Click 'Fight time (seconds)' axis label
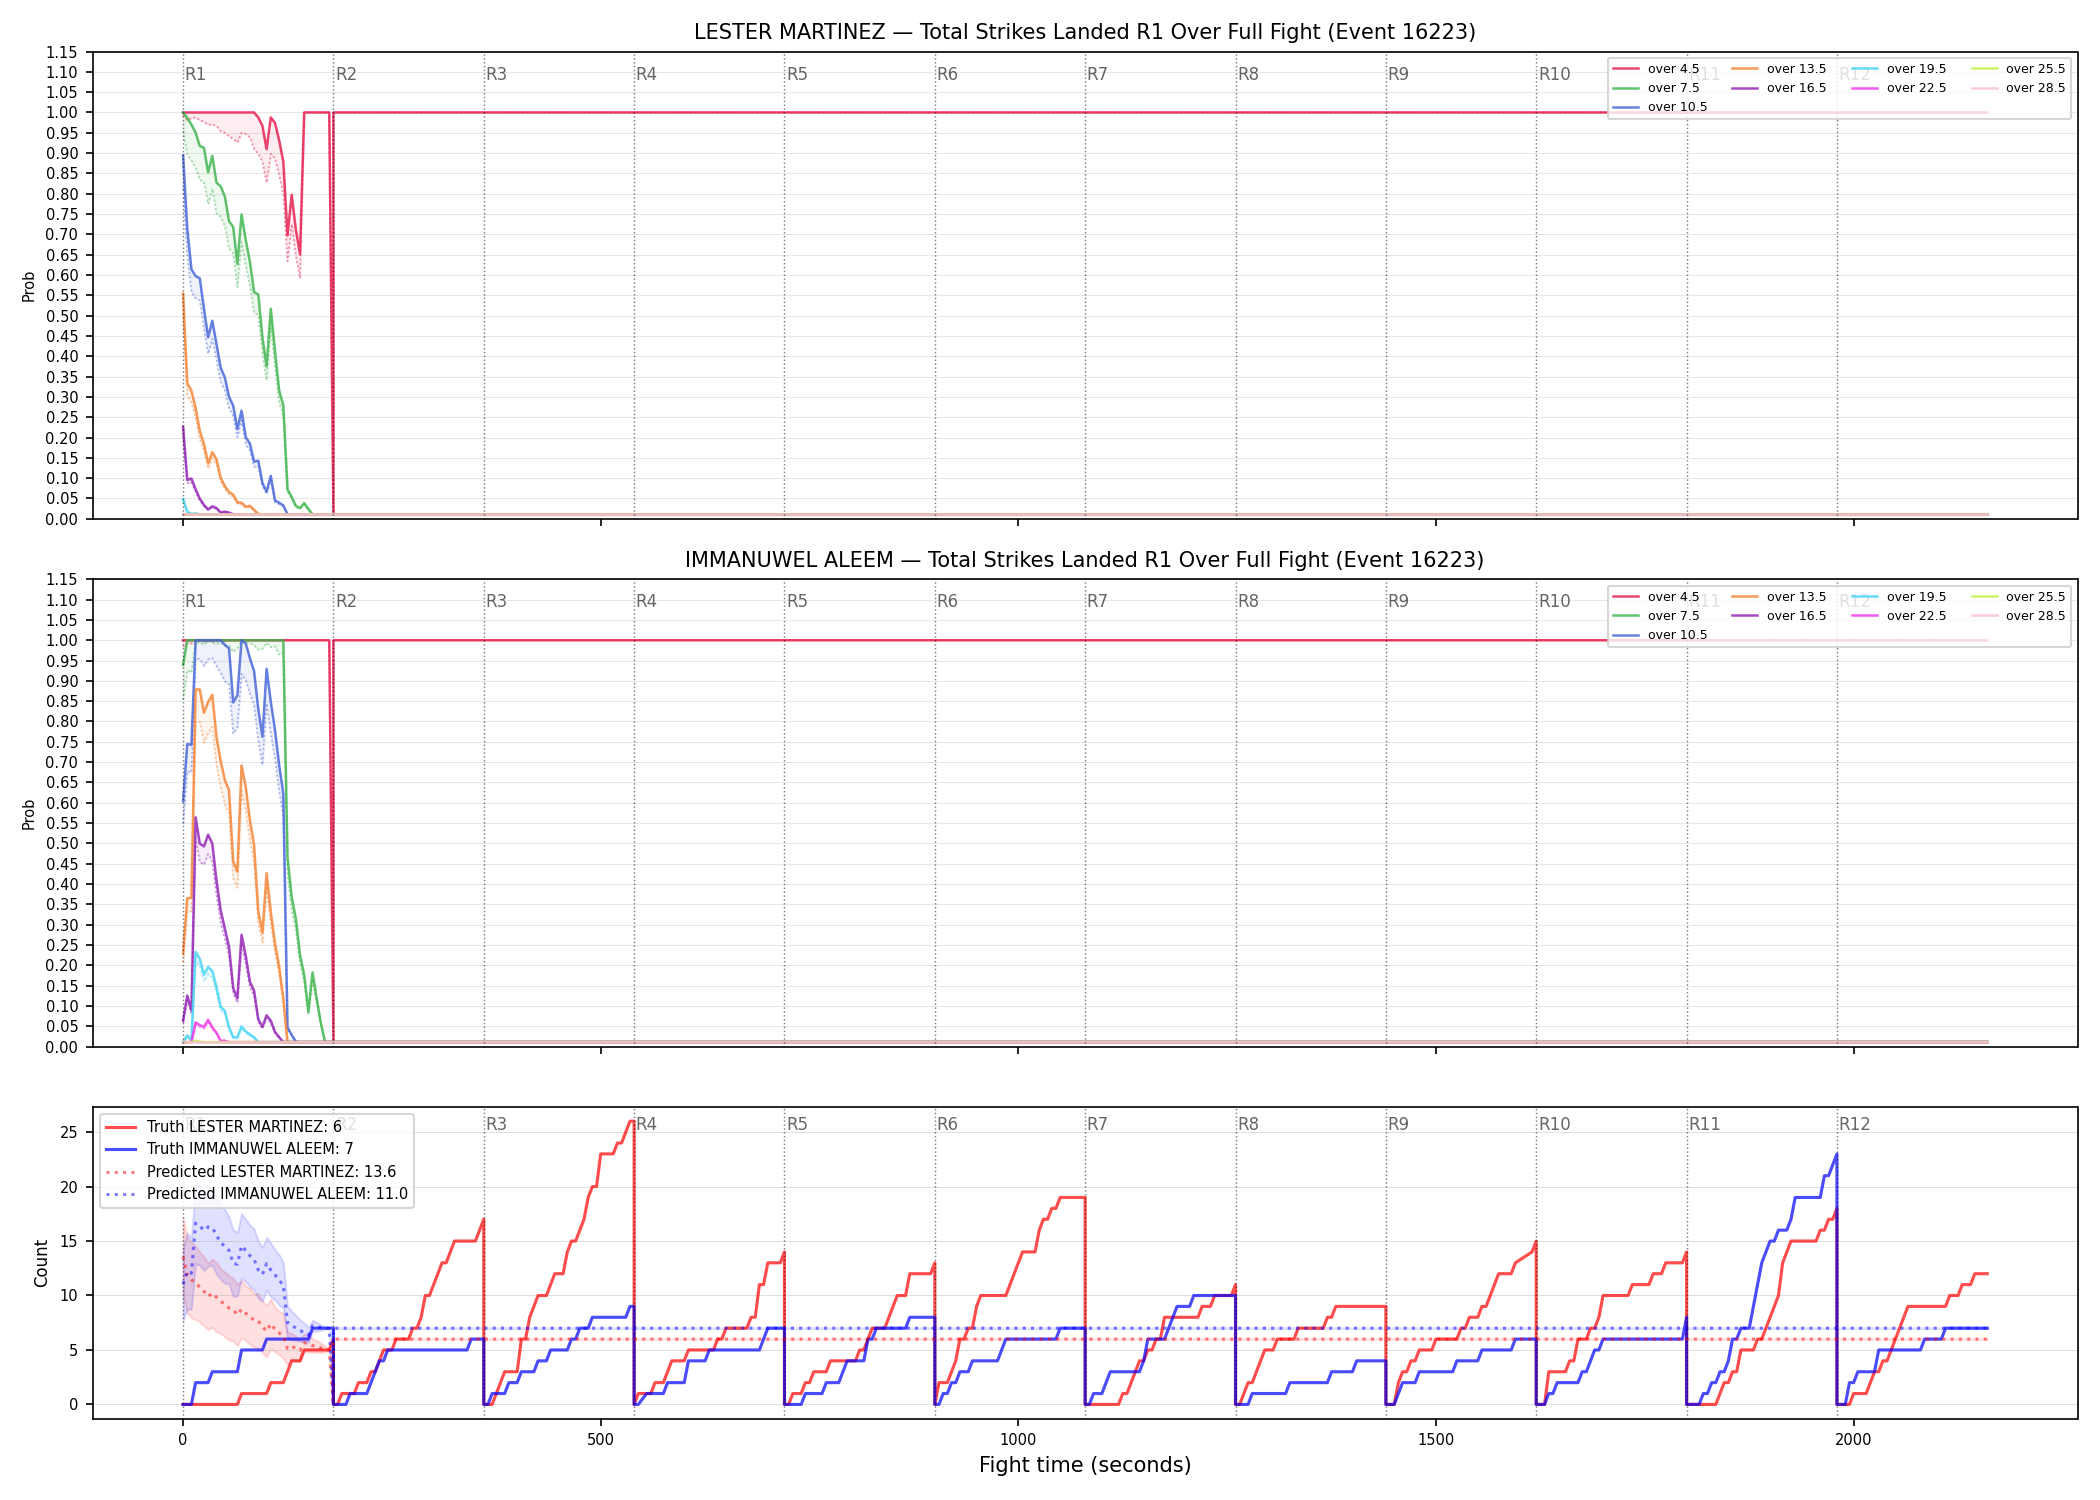The height and width of the screenshot is (1500, 2100). pyautogui.click(x=1085, y=1465)
